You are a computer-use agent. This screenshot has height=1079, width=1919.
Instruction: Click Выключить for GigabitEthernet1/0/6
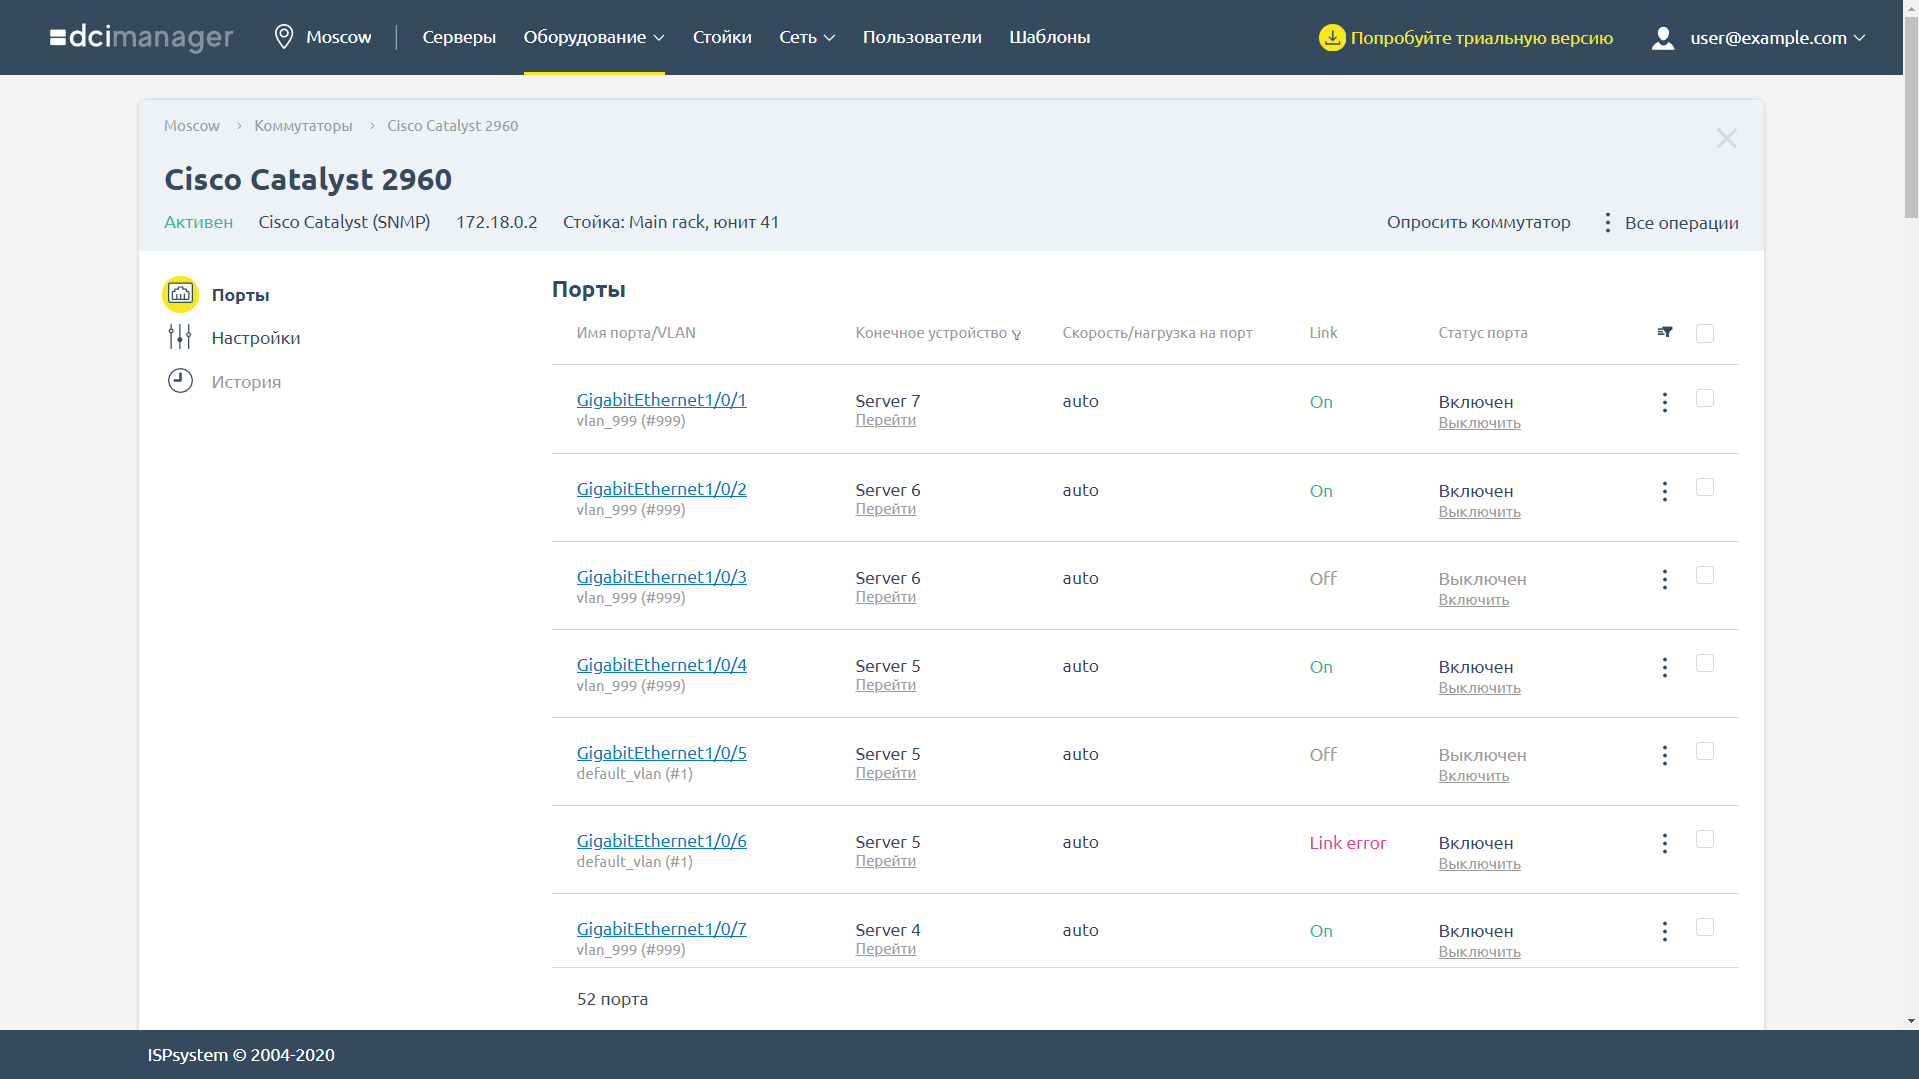pyautogui.click(x=1479, y=864)
